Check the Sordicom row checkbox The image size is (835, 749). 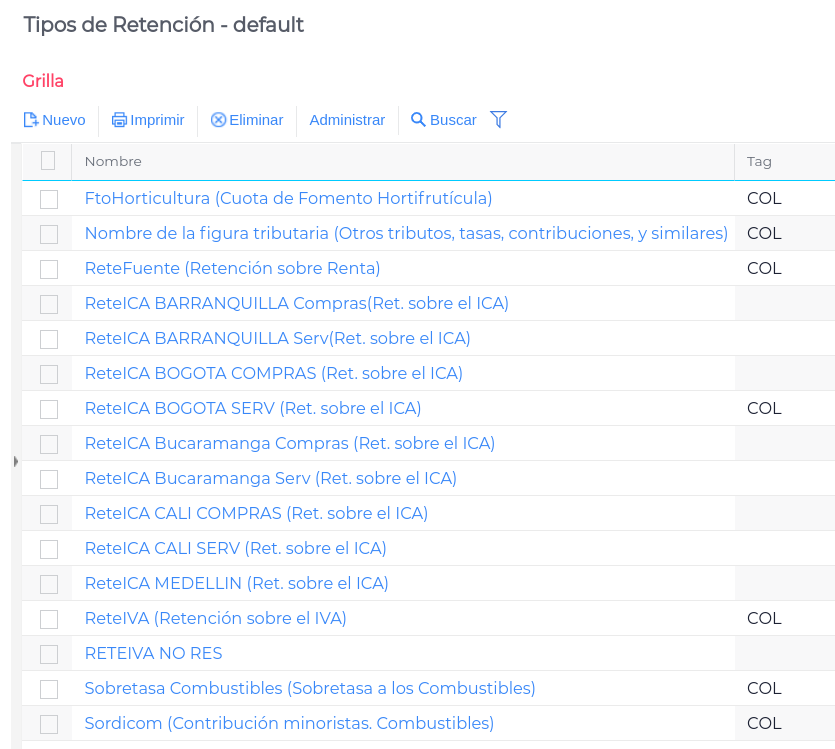(49, 724)
